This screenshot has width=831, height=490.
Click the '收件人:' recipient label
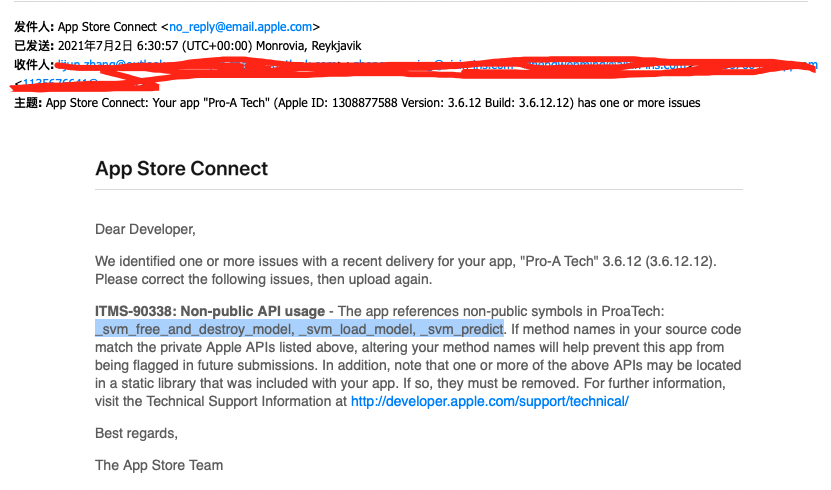(x=34, y=65)
